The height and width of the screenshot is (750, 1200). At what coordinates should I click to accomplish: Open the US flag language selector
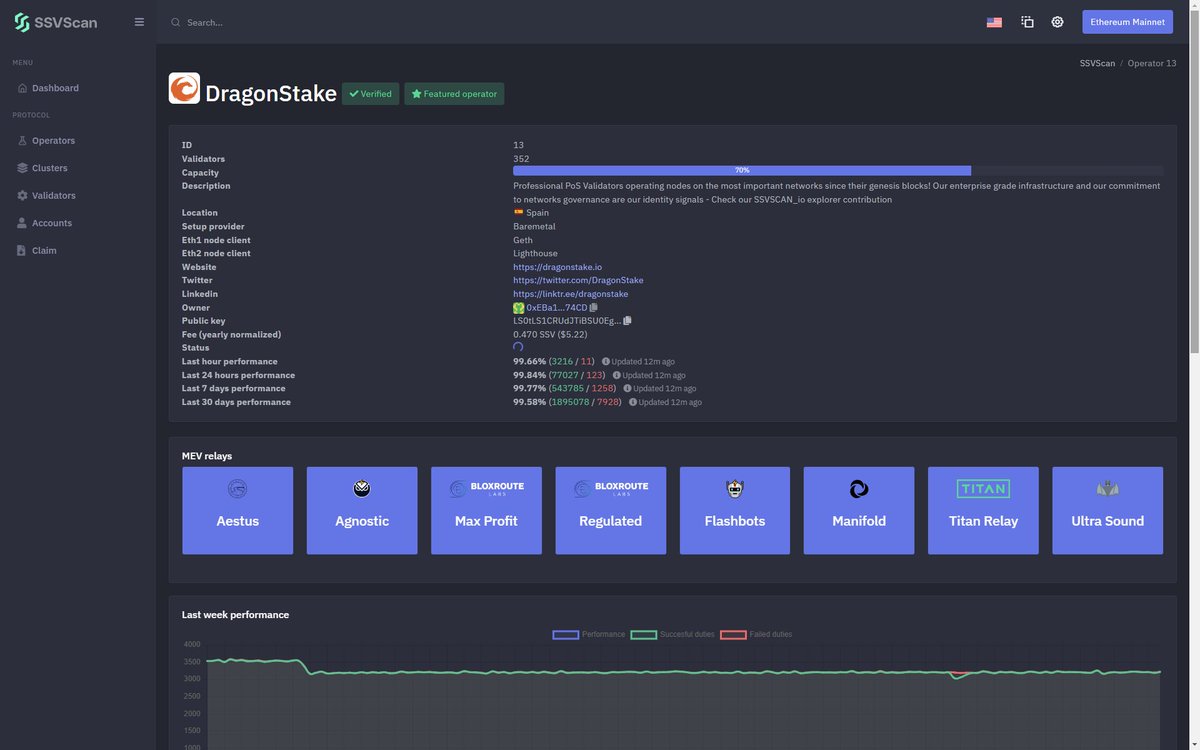[994, 22]
